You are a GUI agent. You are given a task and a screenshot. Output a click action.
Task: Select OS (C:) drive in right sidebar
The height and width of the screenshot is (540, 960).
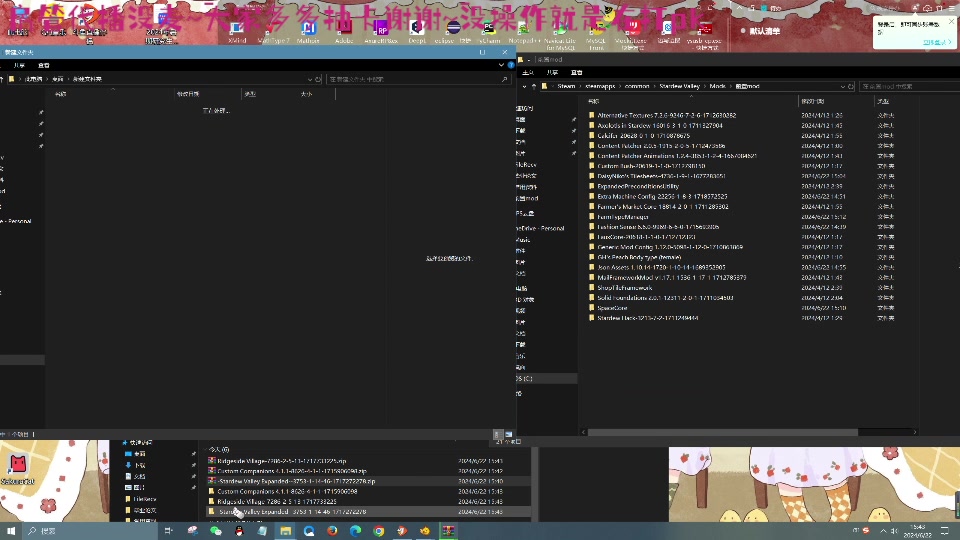click(546, 379)
